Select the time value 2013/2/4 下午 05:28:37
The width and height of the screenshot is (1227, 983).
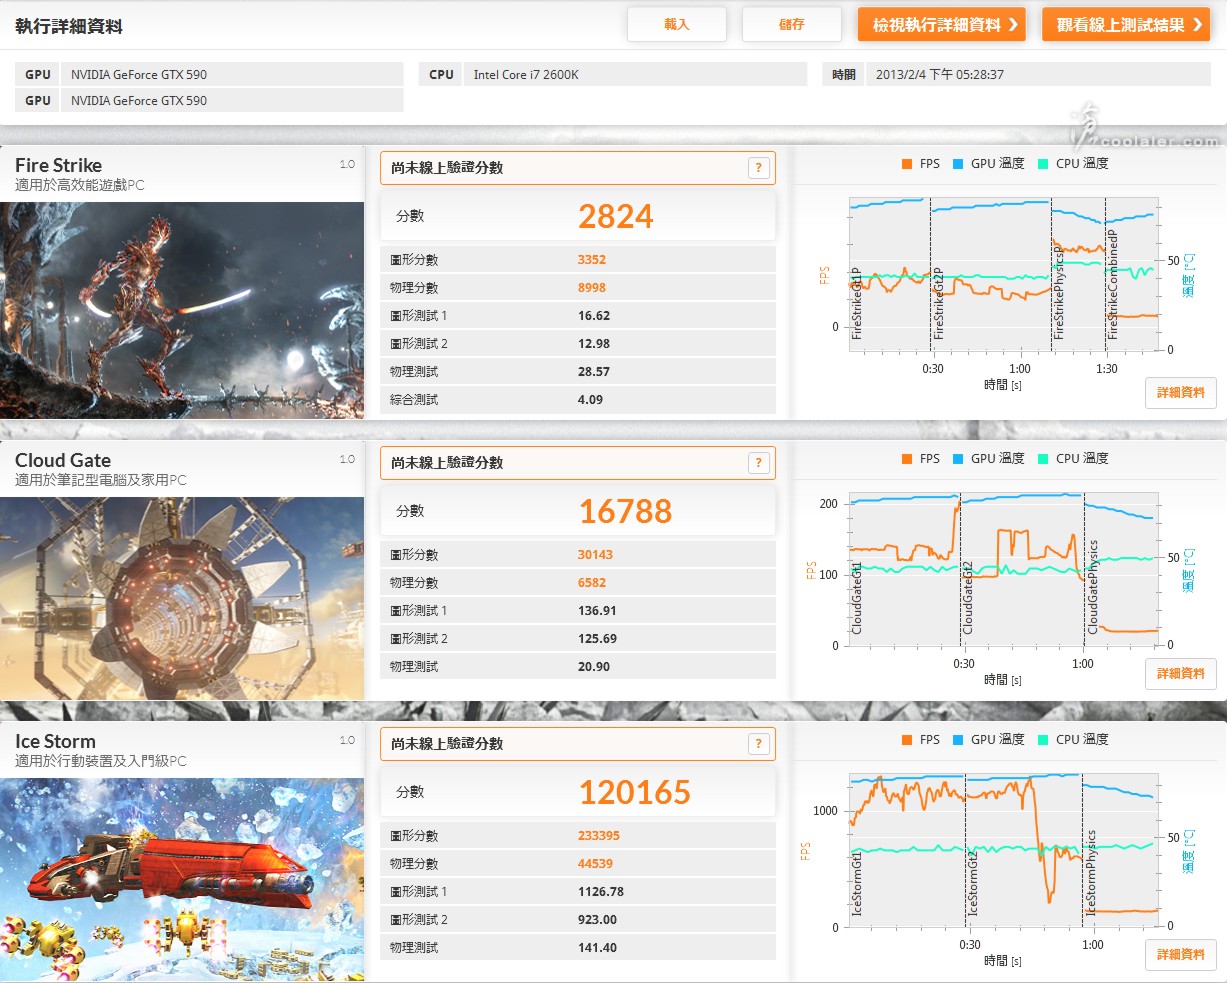coord(940,75)
